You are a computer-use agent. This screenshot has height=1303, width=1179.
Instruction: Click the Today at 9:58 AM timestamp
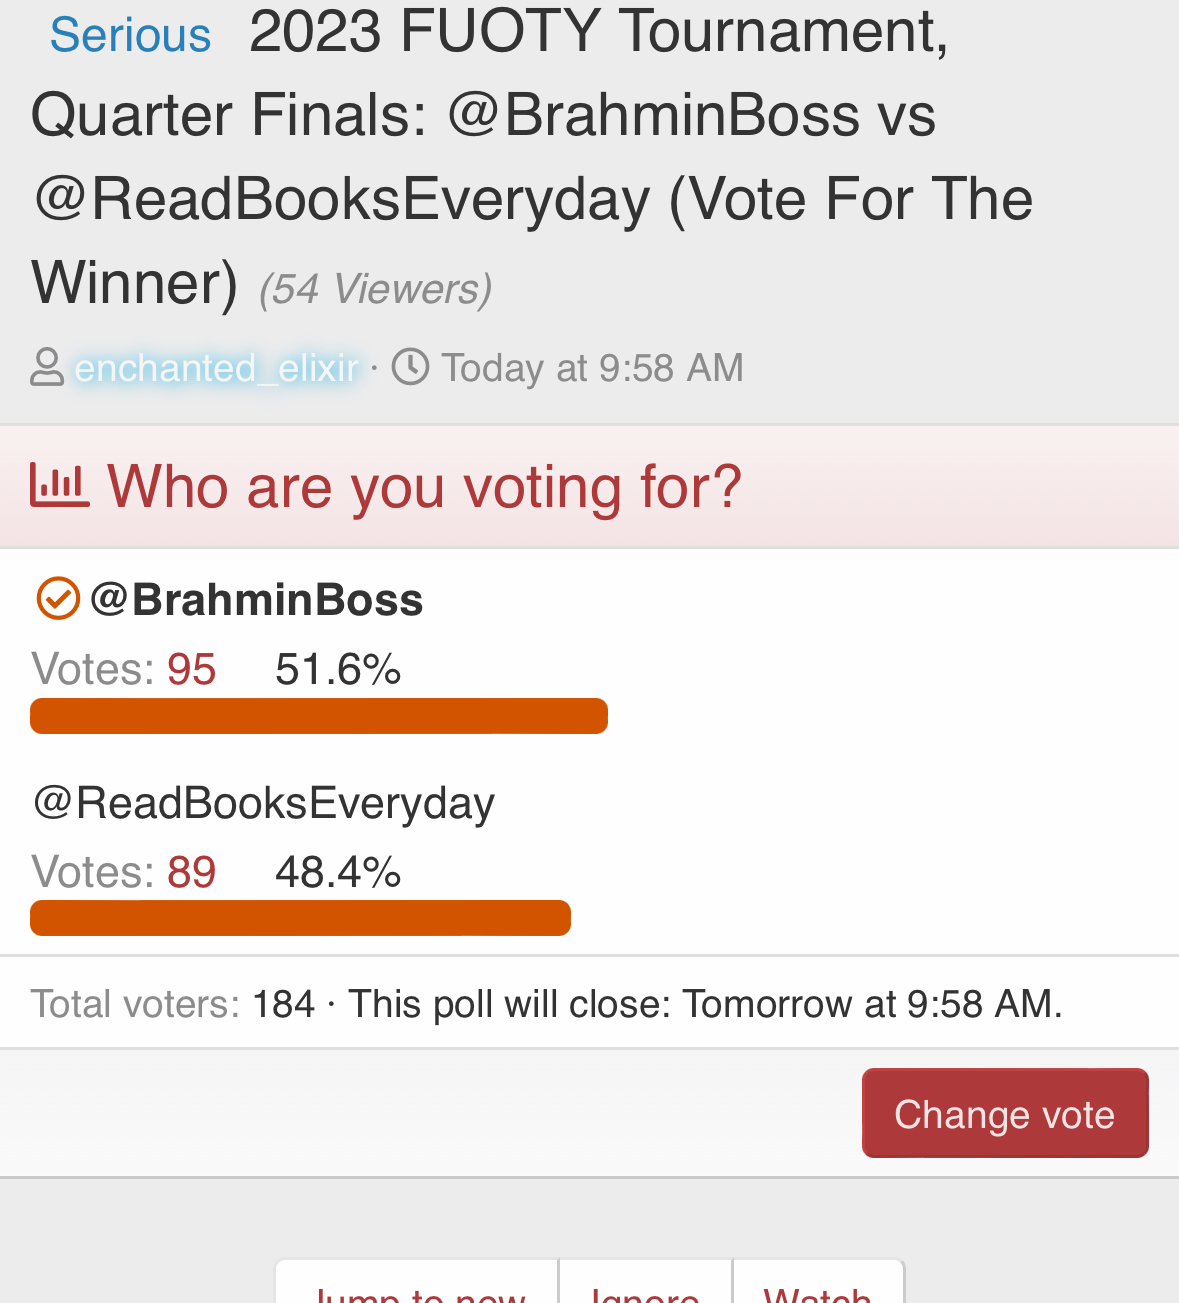click(592, 368)
